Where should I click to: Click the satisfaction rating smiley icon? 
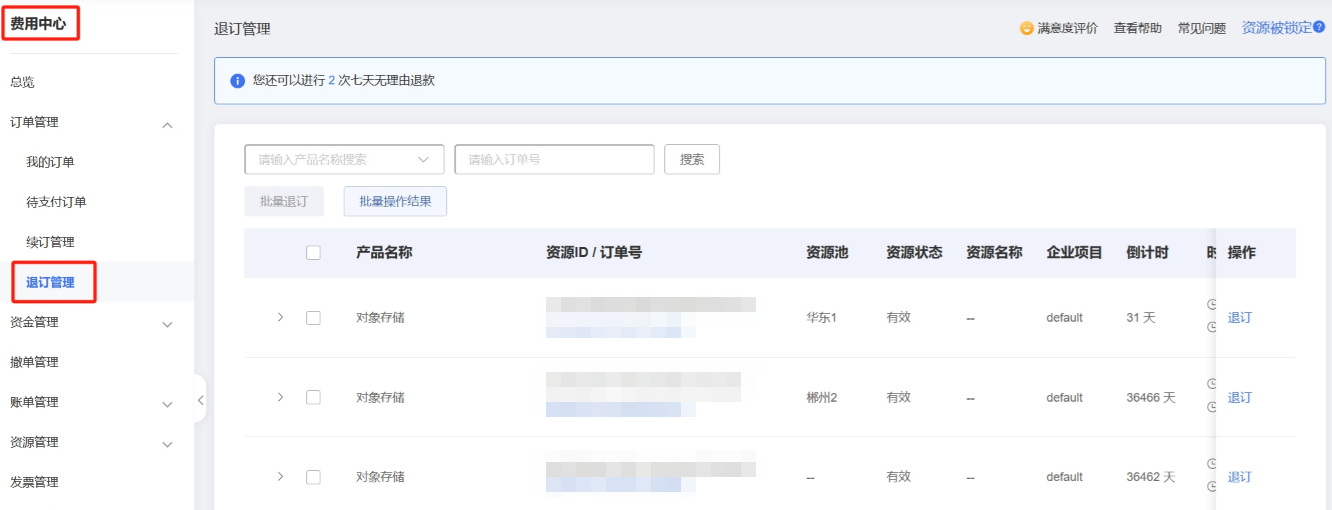click(1026, 28)
